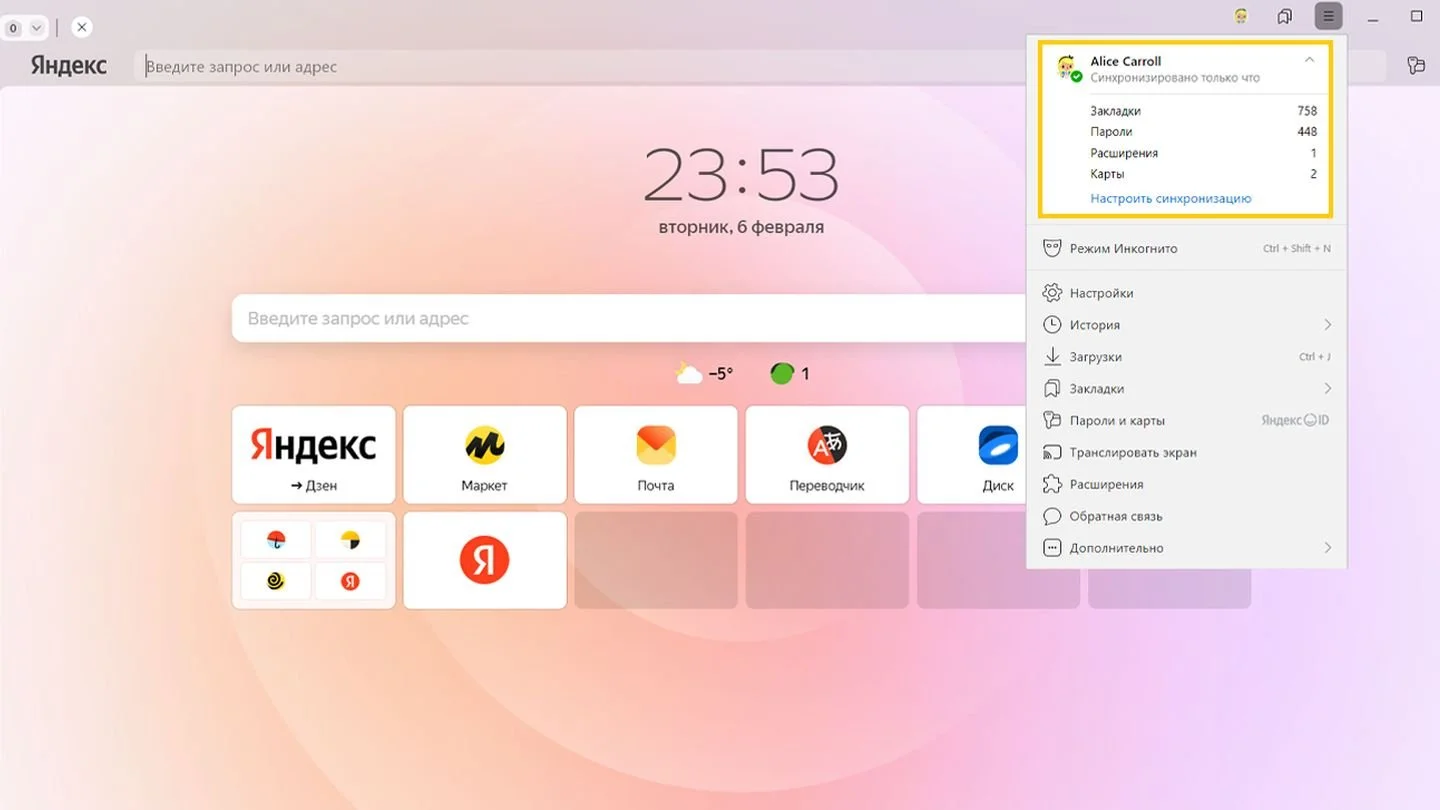Open the Market tile
The image size is (1440, 810).
coord(485,455)
